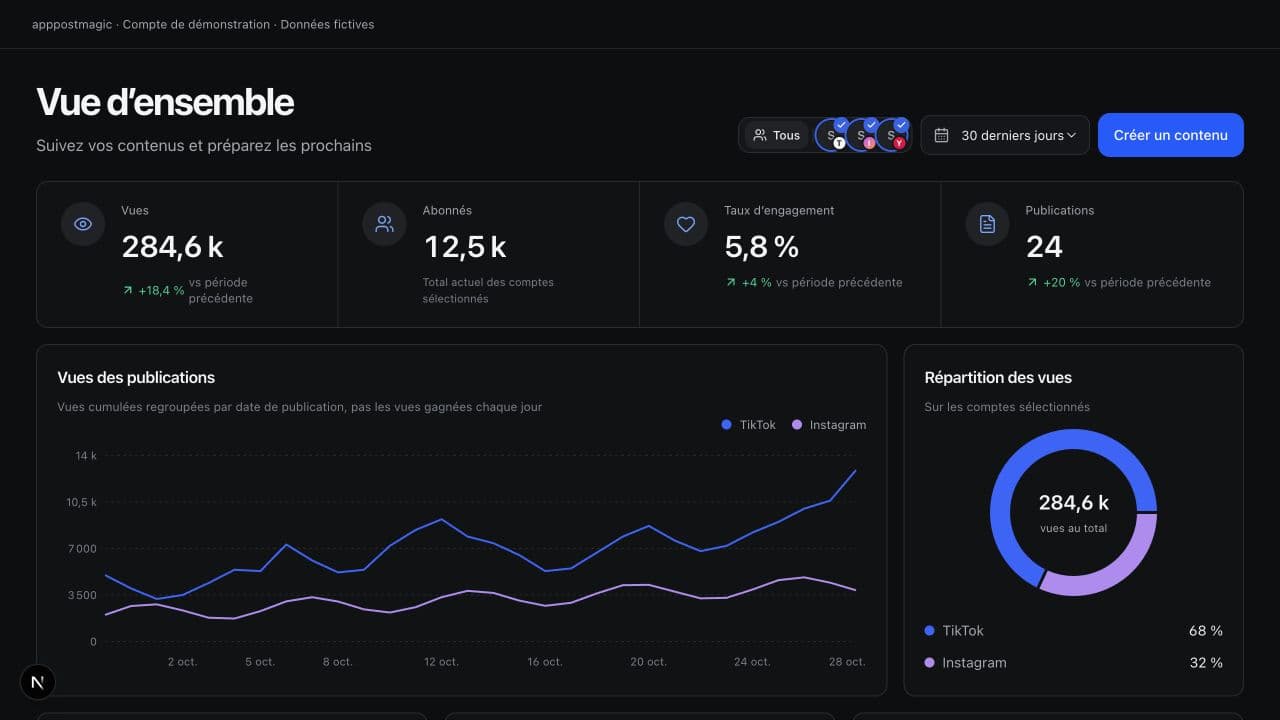Screen dimensions: 1280x720
Task: Click the round N logo badge
Action: tap(38, 682)
